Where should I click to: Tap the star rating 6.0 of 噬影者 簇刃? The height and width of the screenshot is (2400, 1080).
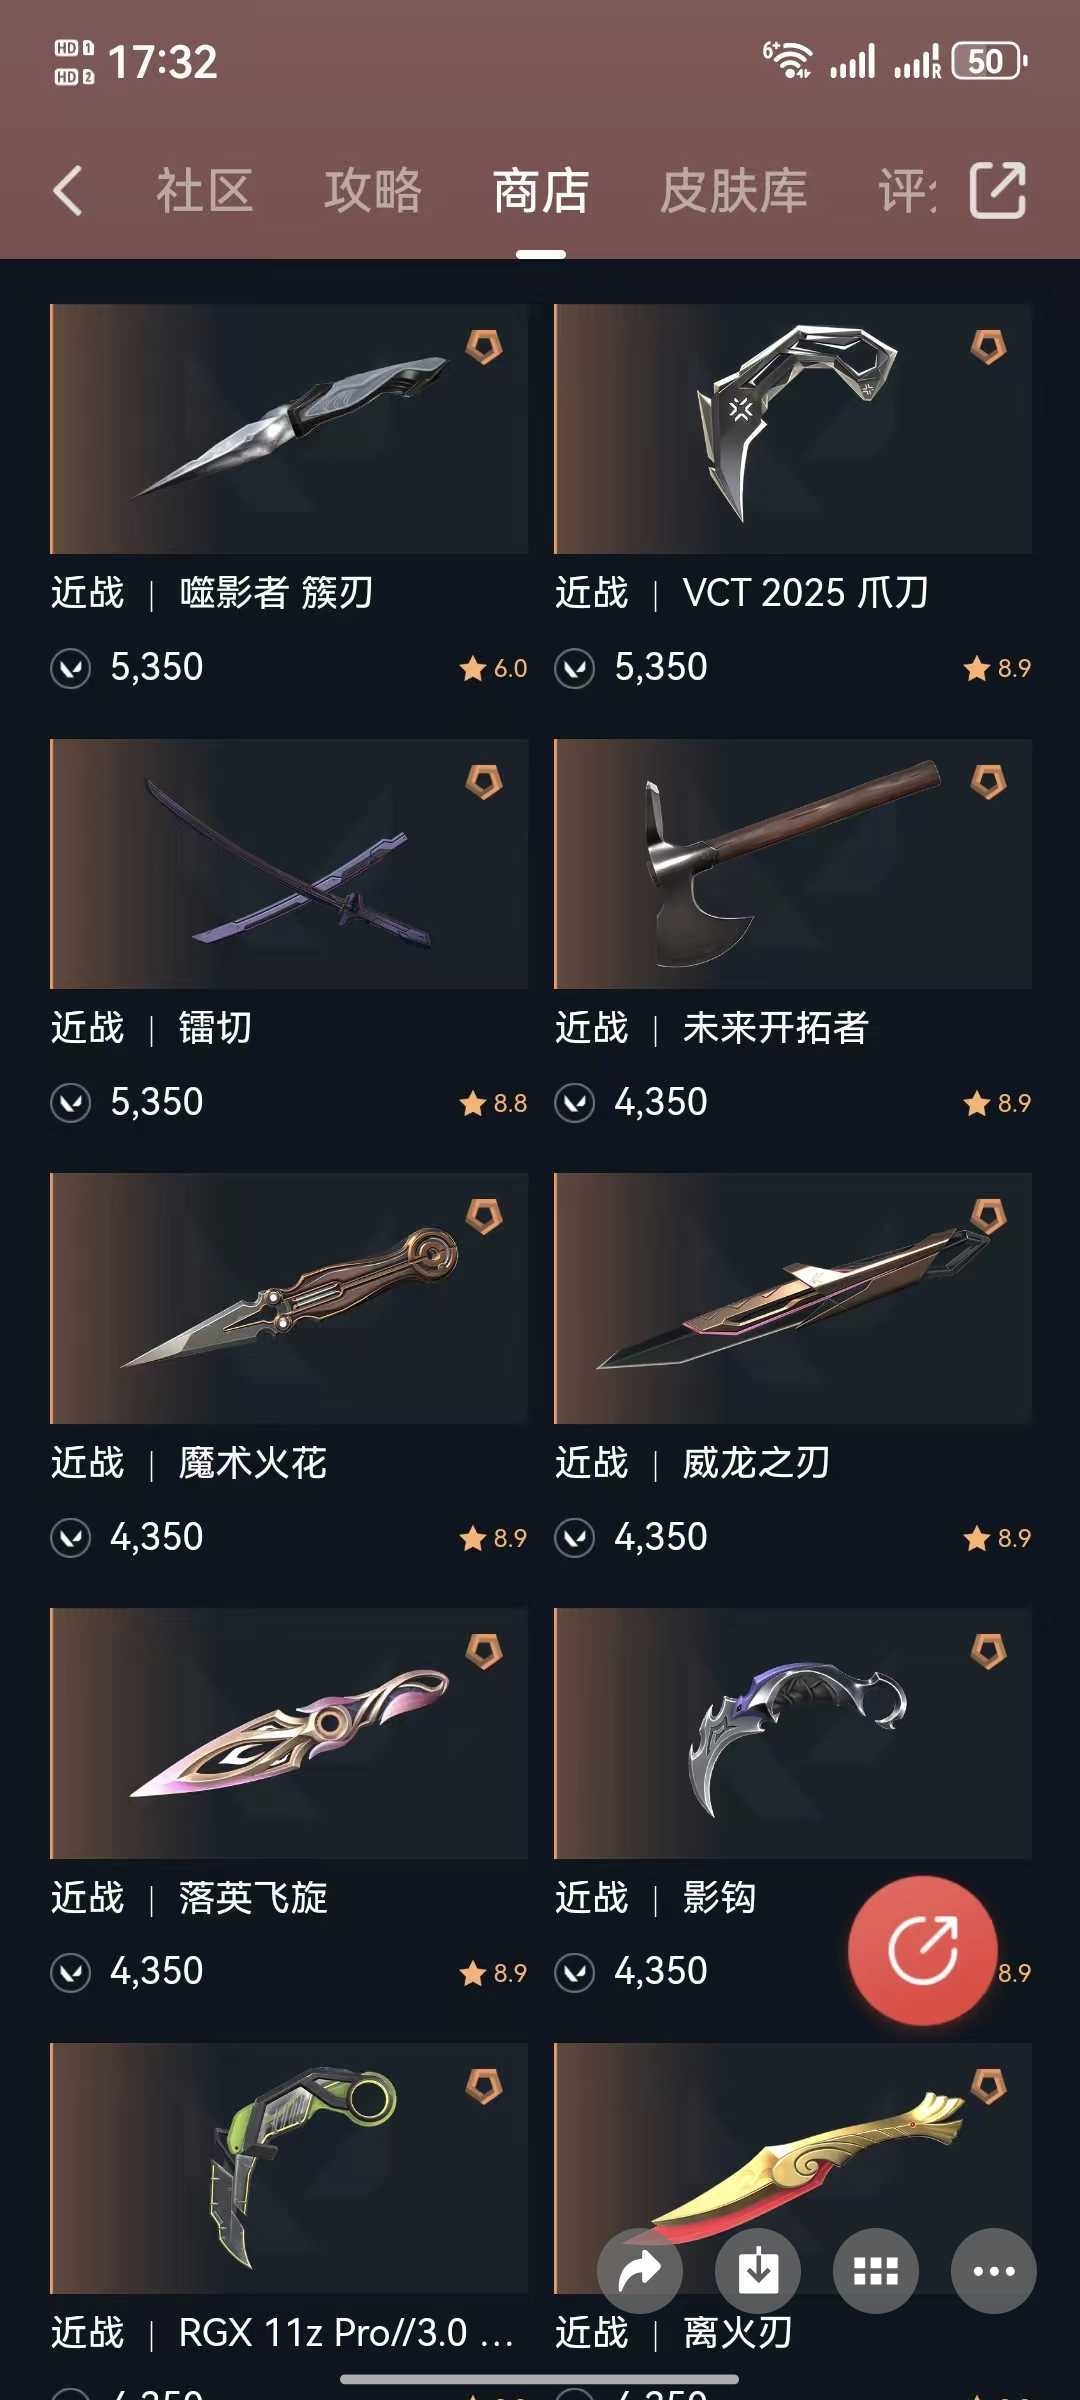click(x=494, y=668)
